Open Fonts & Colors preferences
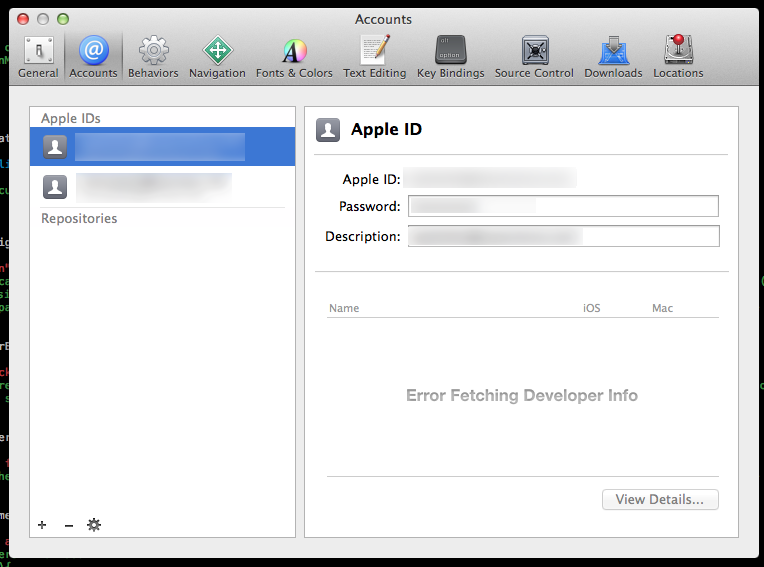 click(294, 57)
